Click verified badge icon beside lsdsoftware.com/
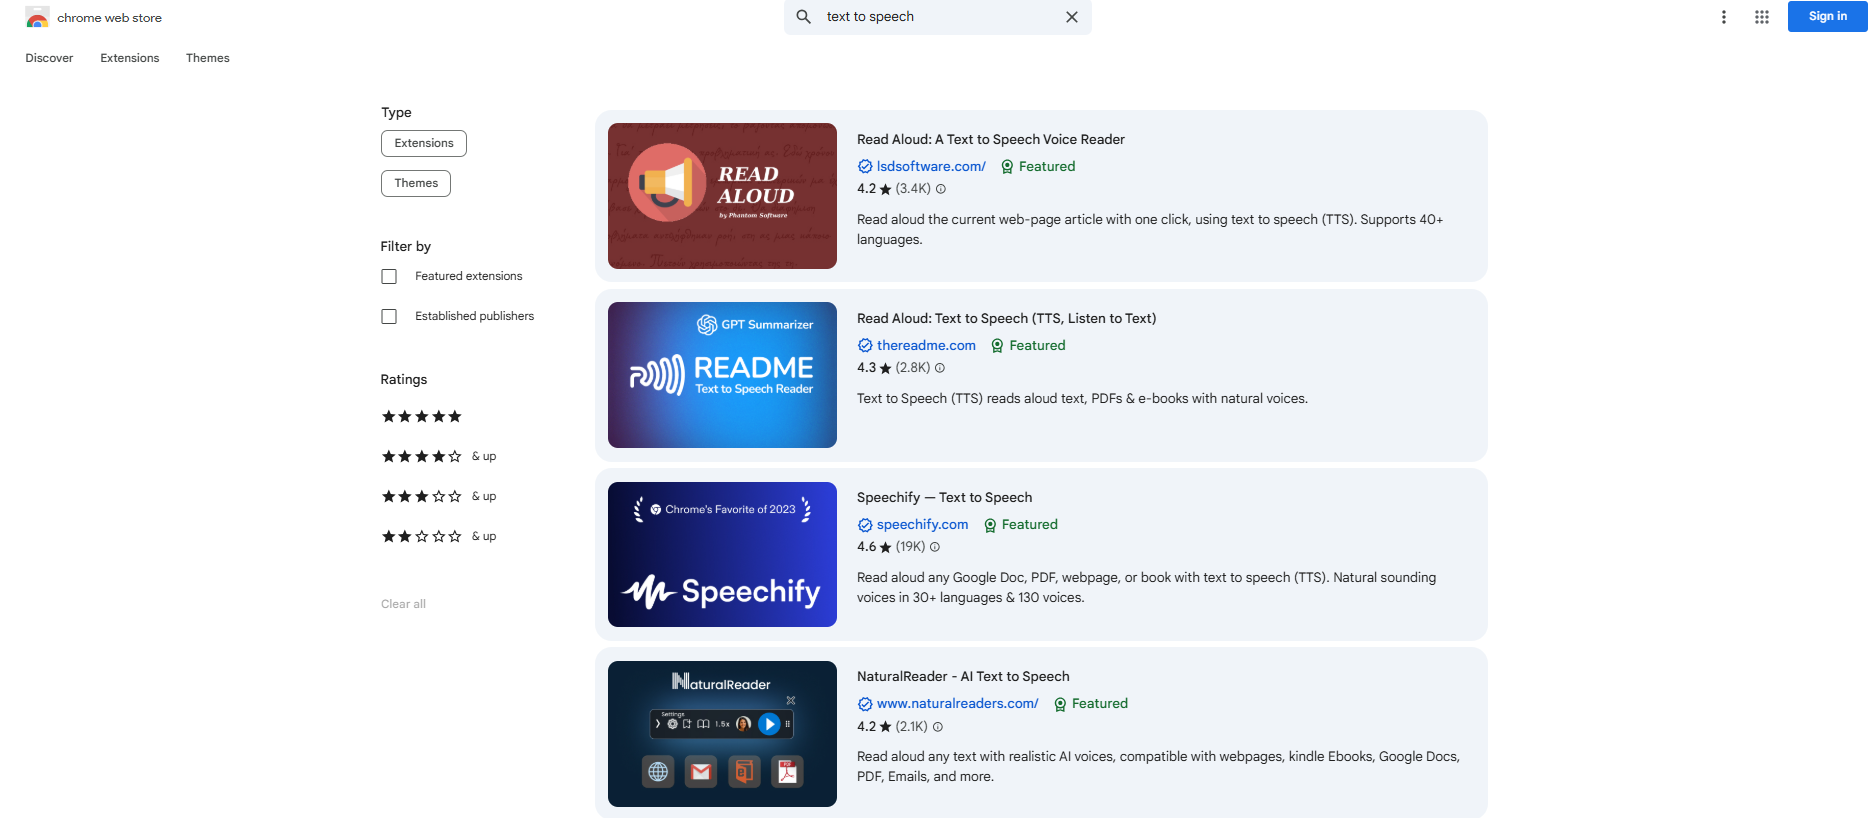This screenshot has width=1872, height=818. (865, 167)
